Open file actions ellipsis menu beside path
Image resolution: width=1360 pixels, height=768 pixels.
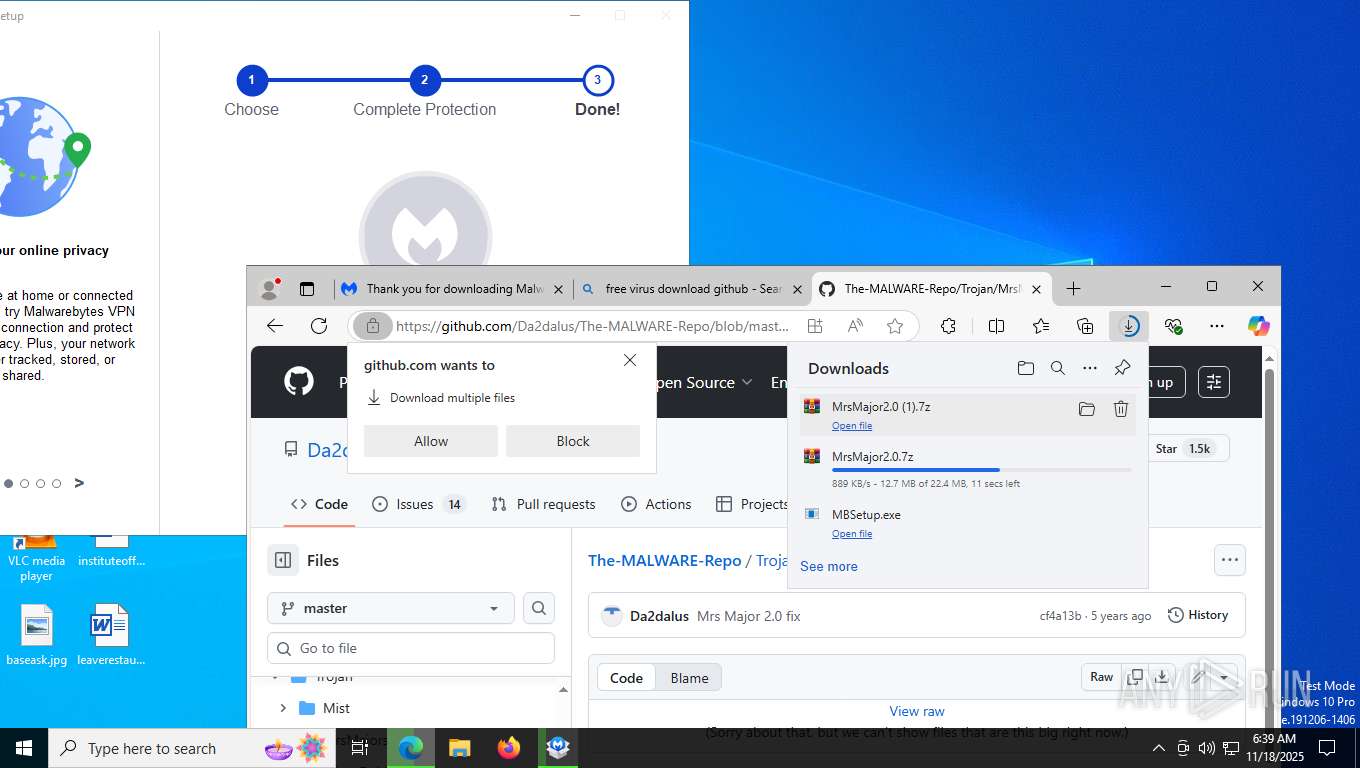[1229, 560]
